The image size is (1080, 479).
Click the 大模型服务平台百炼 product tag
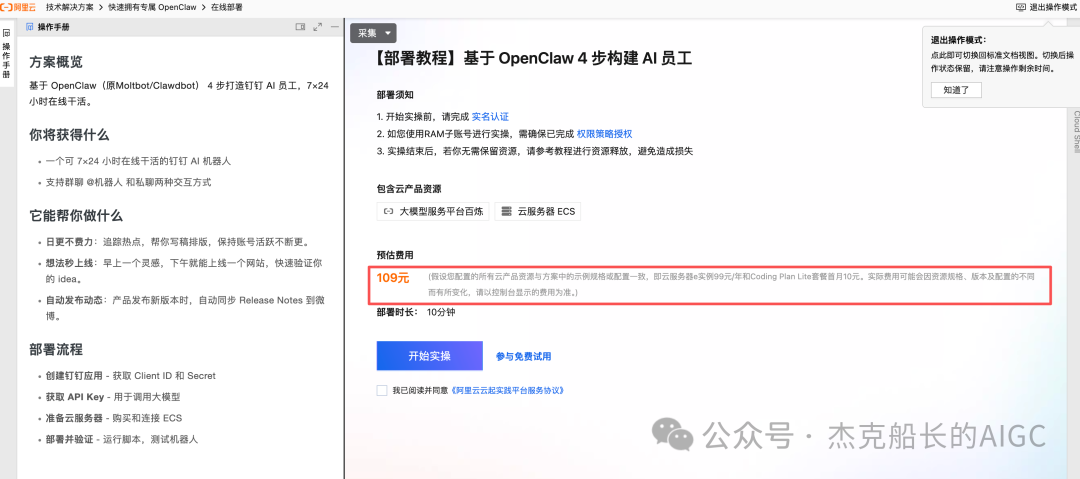coord(433,212)
